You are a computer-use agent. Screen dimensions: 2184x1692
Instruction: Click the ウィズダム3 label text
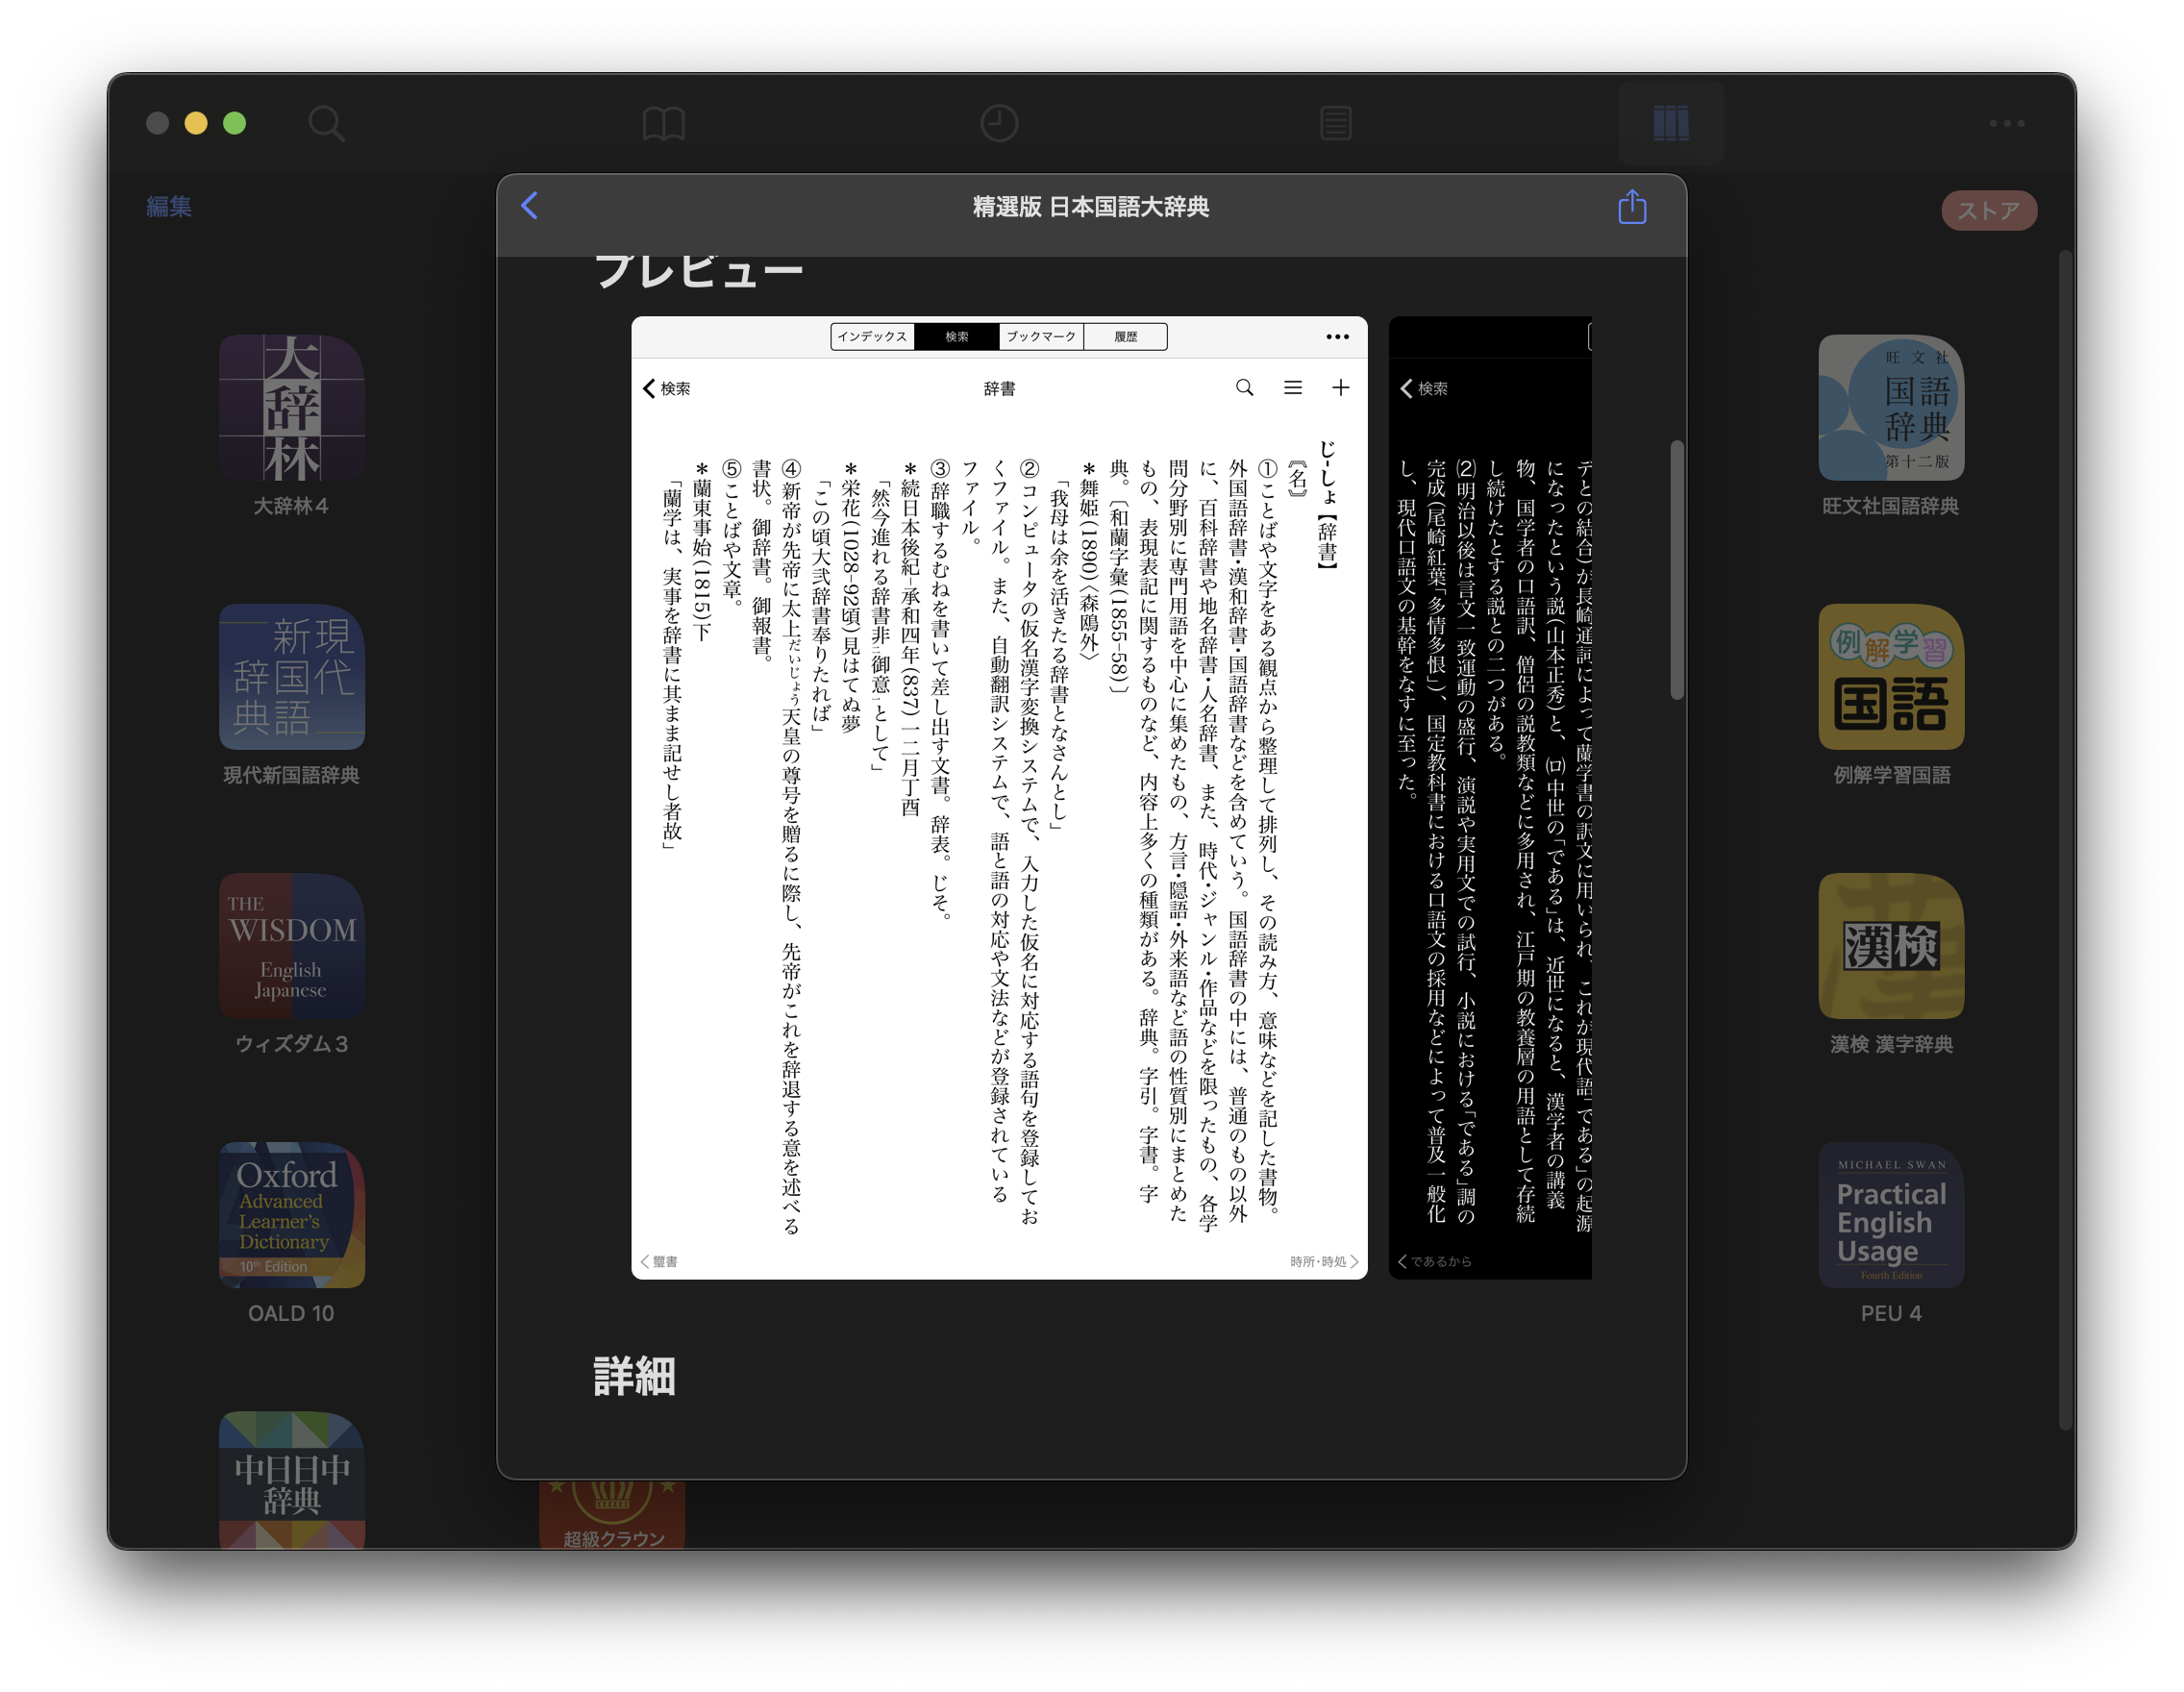291,1044
